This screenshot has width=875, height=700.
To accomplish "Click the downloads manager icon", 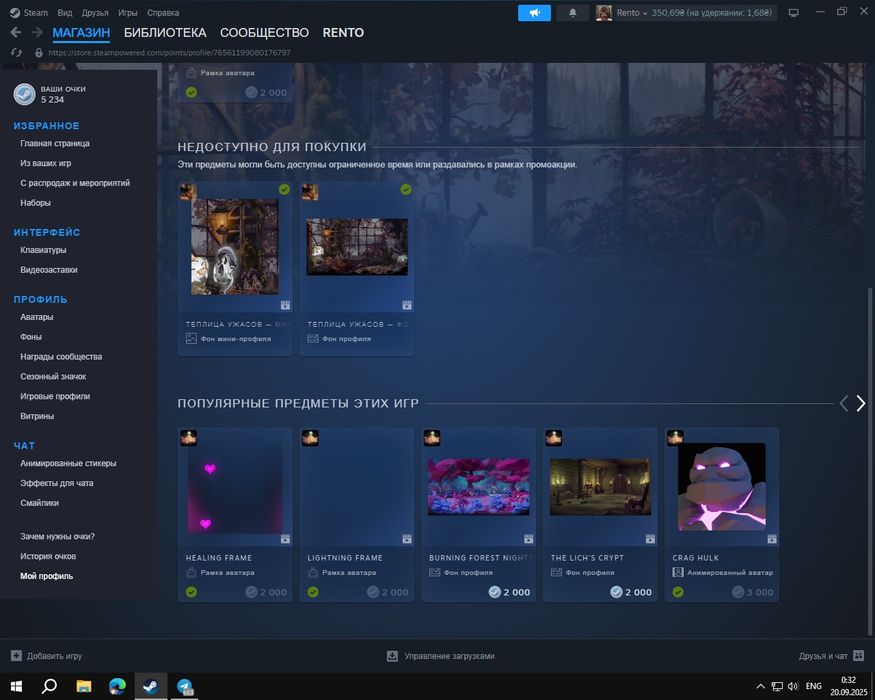I will tap(392, 656).
